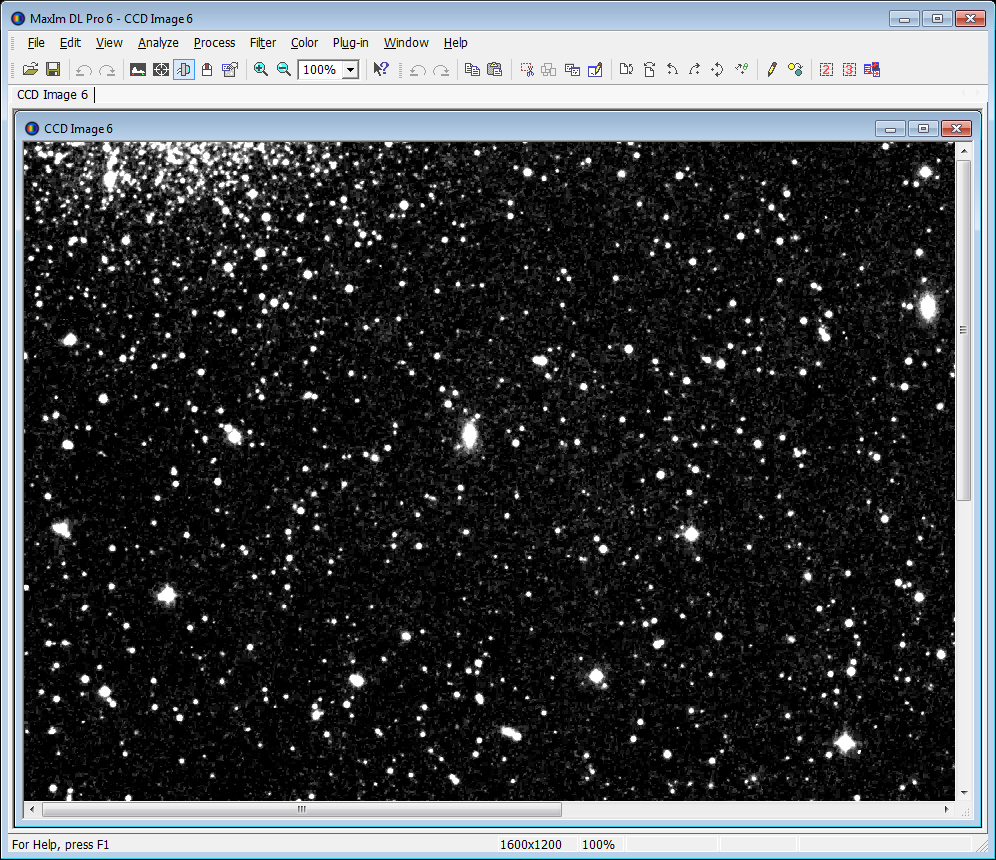Viewport: 996px width, 860px height.
Task: Maximize the CCD Image 6 child window
Action: pos(923,129)
